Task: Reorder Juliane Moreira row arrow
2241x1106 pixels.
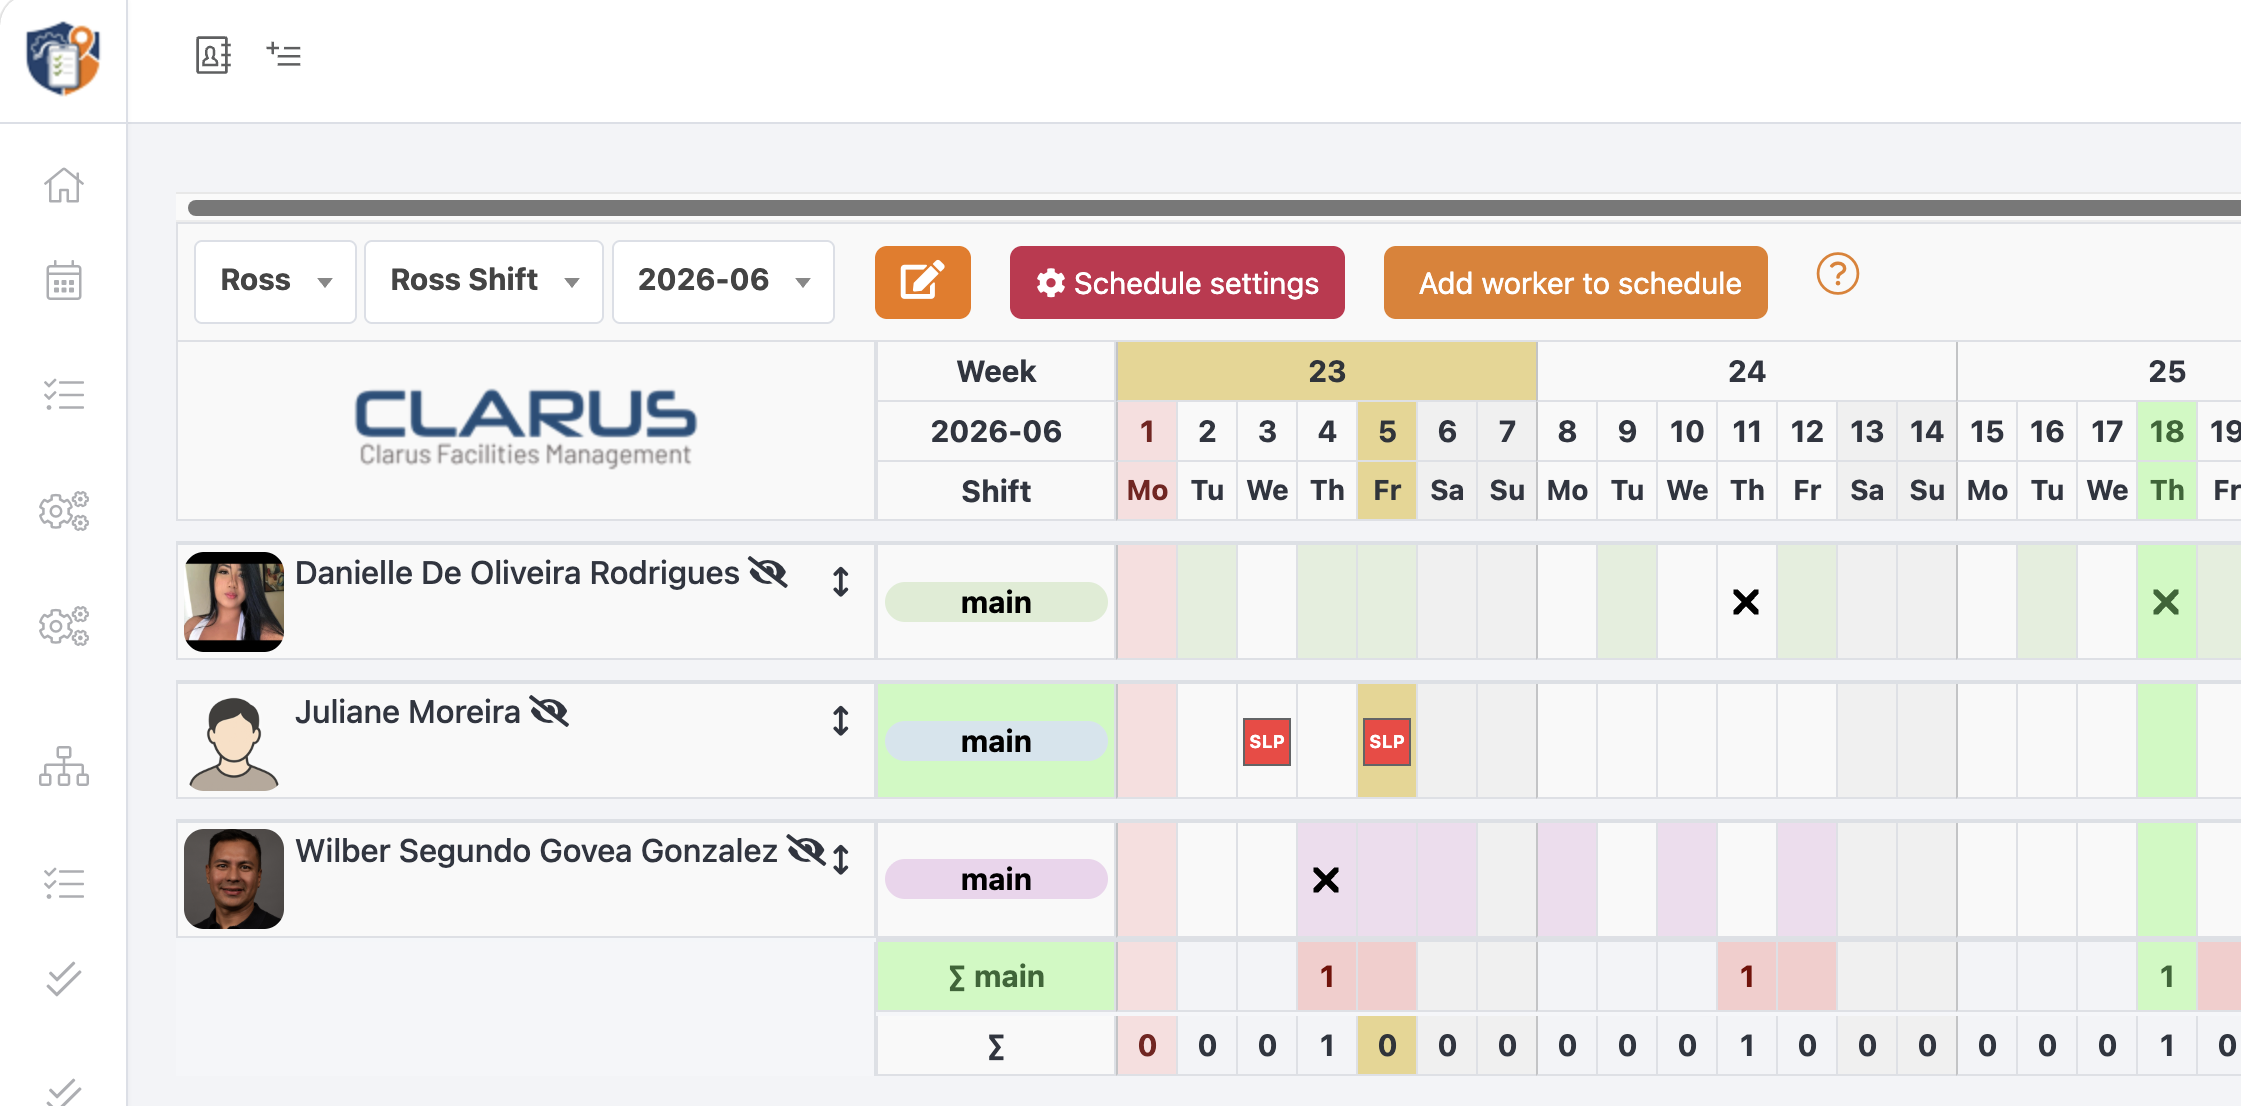Action: click(841, 721)
